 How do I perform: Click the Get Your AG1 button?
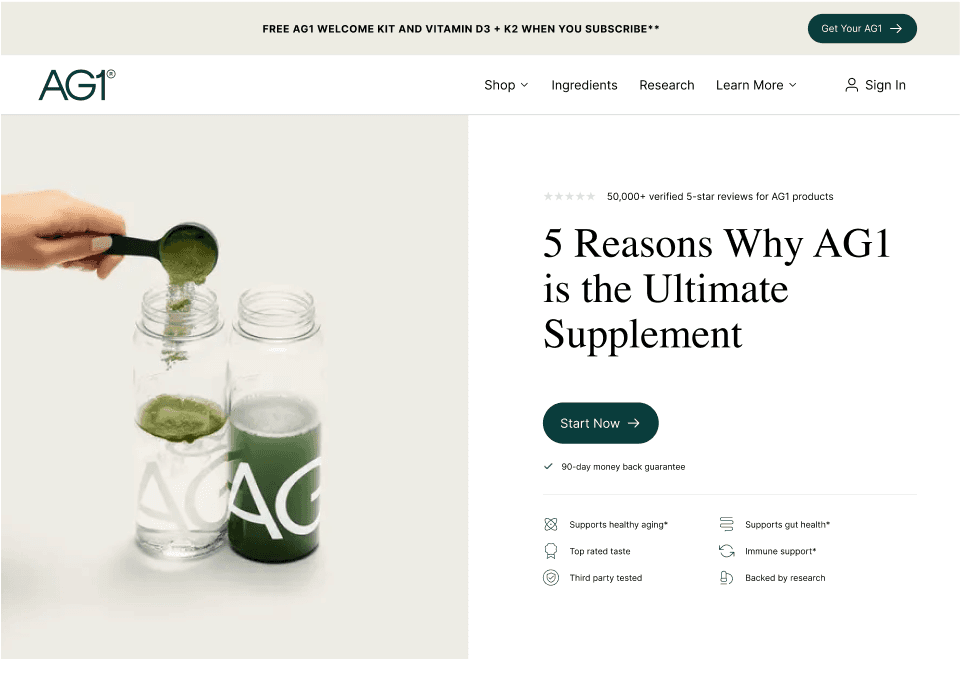862,28
